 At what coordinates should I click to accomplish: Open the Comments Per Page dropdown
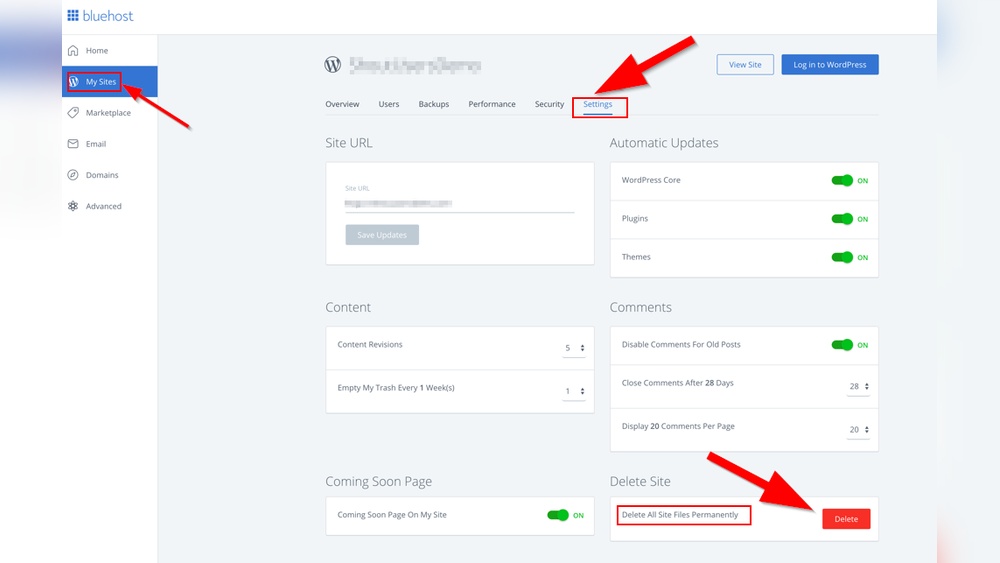click(858, 430)
